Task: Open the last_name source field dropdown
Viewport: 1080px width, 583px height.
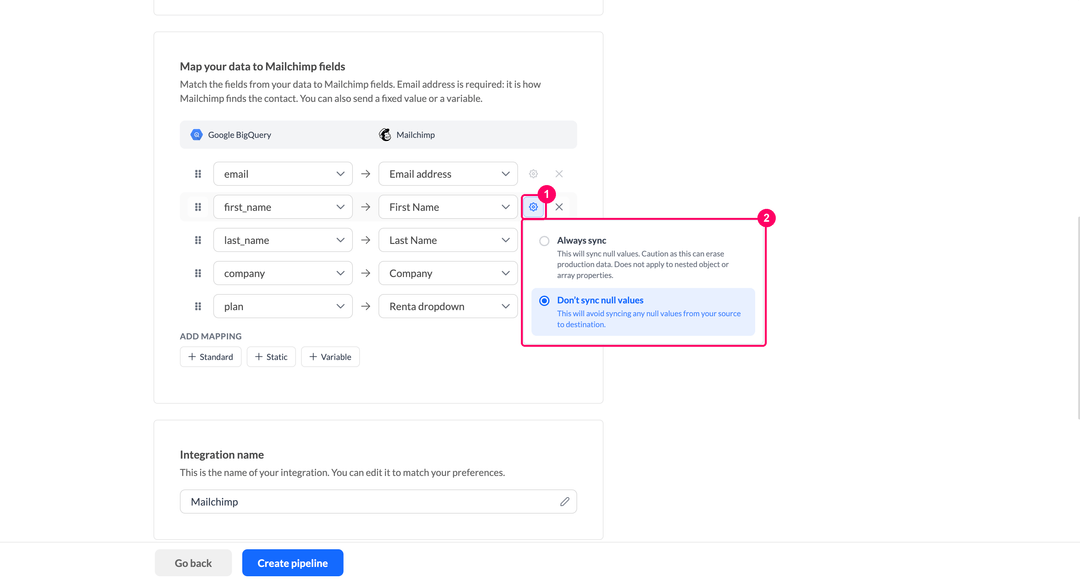Action: coord(283,240)
